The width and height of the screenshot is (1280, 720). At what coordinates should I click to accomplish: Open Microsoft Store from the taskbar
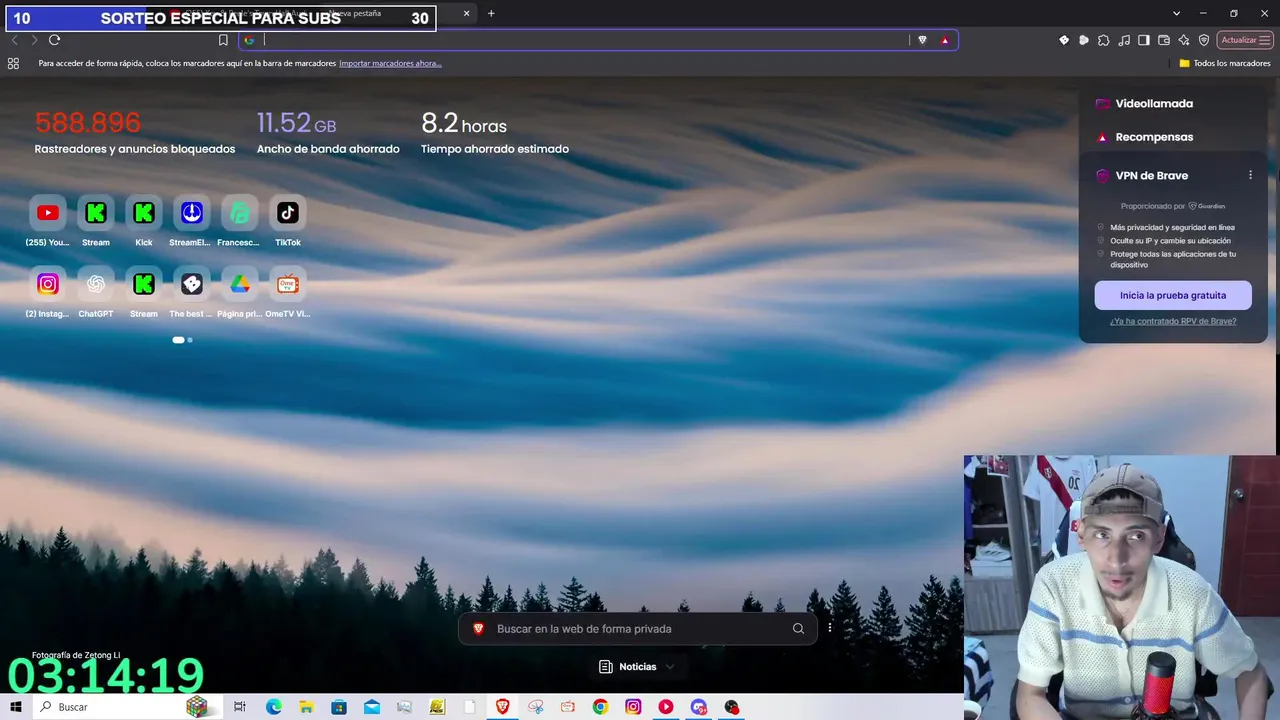(x=339, y=707)
